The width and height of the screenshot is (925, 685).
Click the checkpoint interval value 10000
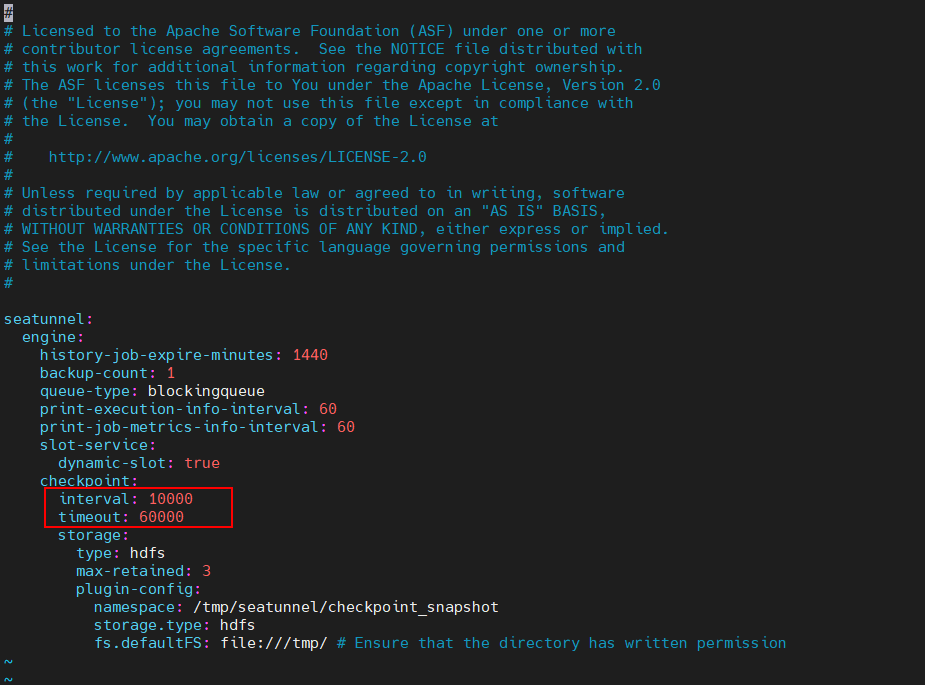170,499
